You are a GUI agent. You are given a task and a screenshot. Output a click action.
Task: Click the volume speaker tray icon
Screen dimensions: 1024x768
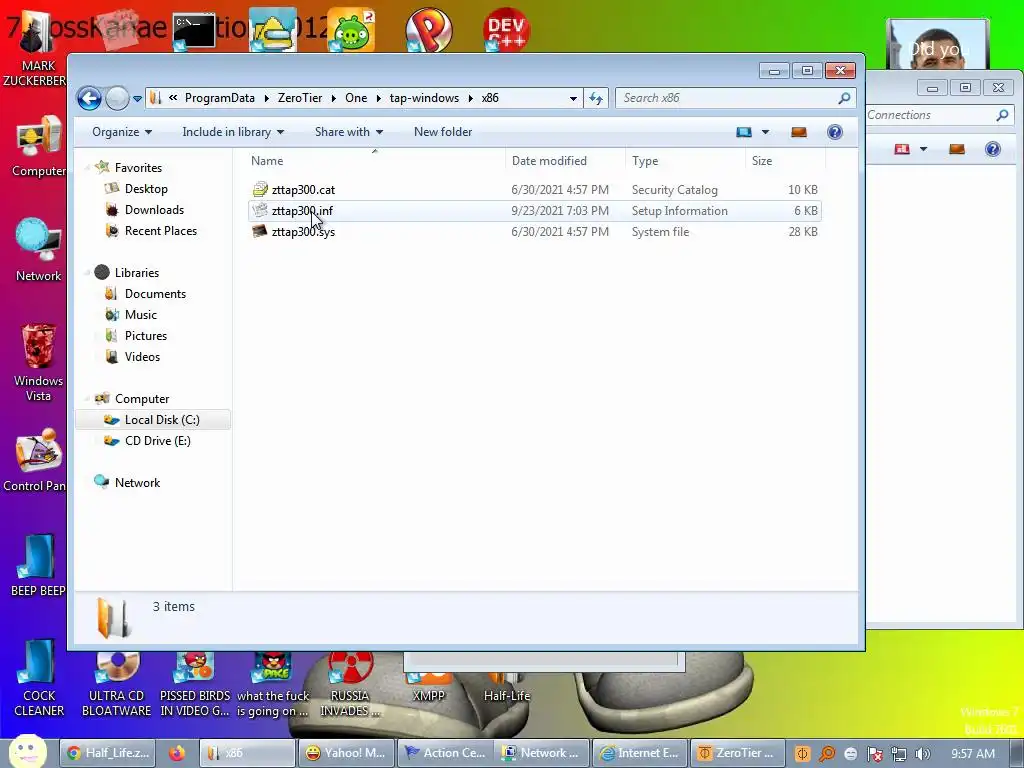click(x=923, y=754)
